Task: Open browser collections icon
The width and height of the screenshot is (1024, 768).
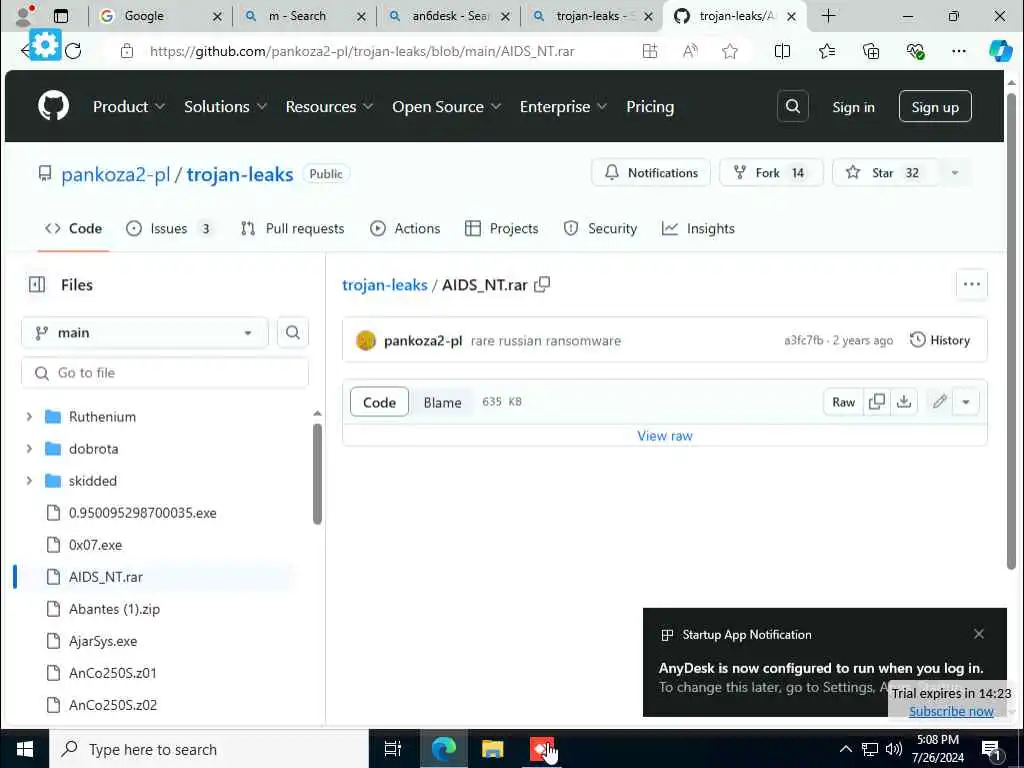Action: point(871,51)
